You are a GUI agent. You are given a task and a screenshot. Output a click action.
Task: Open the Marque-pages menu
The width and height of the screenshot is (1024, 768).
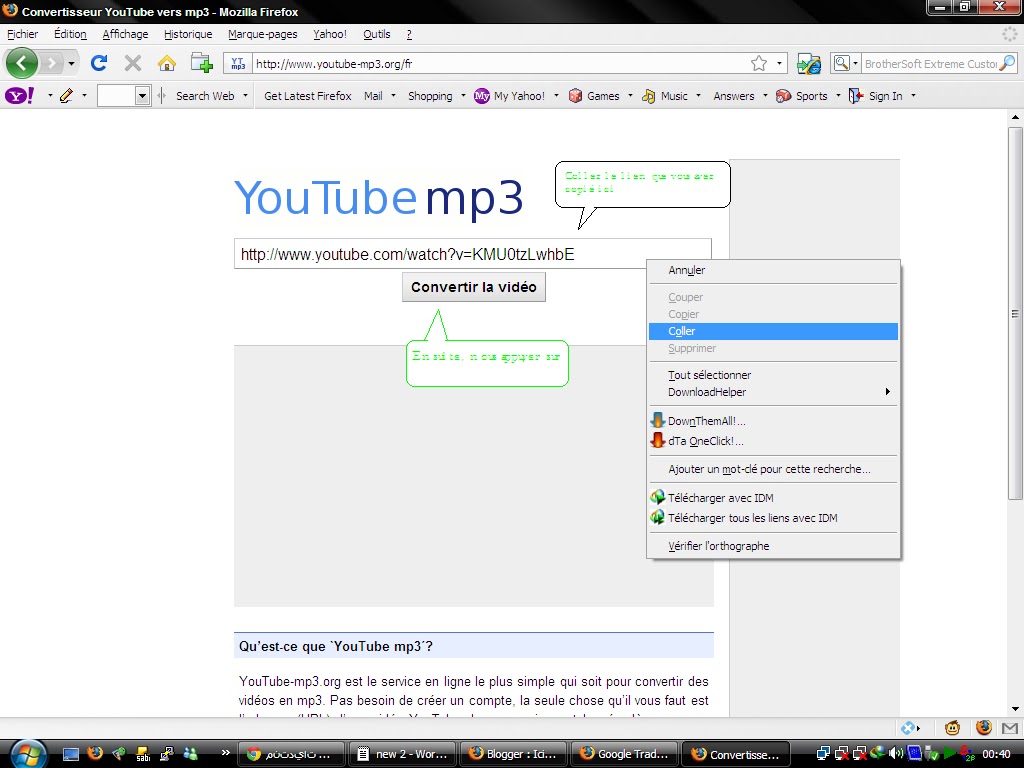tap(263, 34)
